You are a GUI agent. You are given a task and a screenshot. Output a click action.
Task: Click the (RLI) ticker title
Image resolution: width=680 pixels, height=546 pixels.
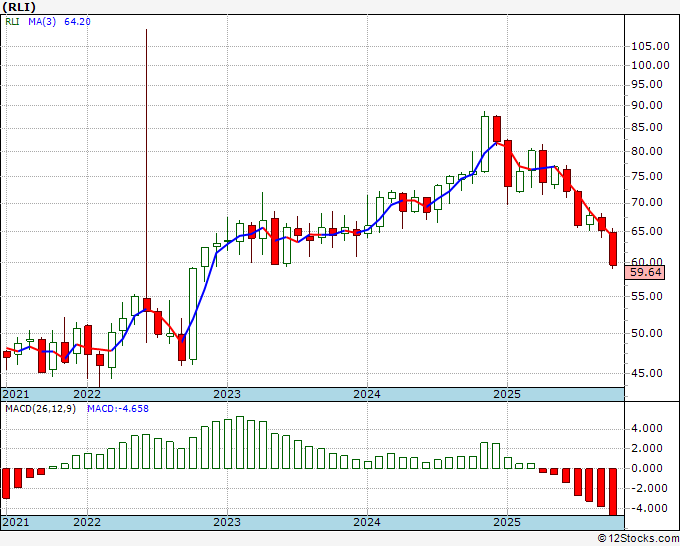pos(19,7)
